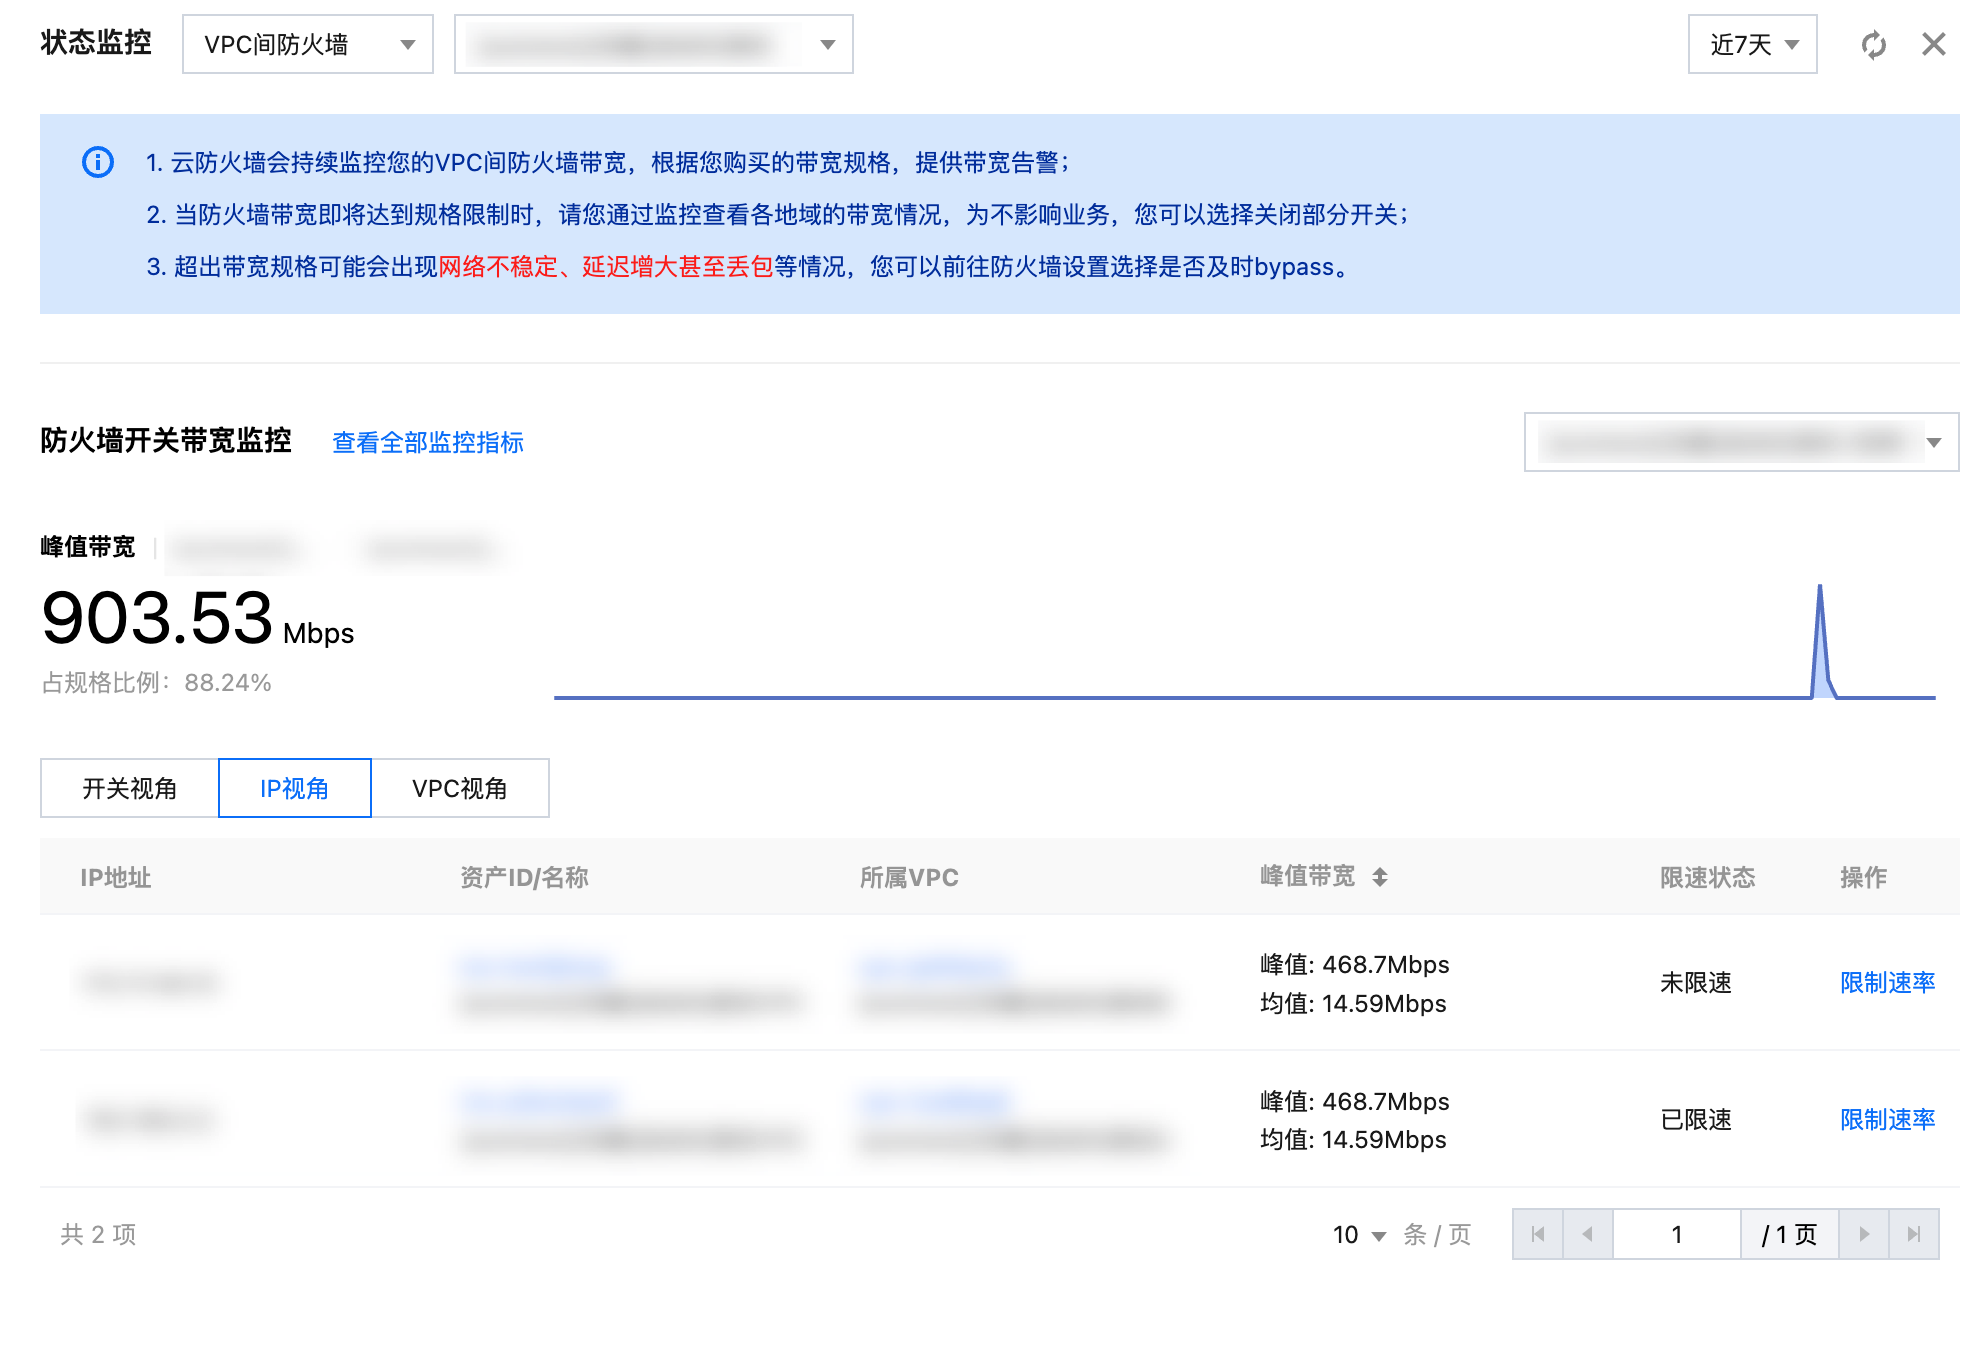Click the IP地址 column header
This screenshot has width=1972, height=1370.
tap(116, 877)
